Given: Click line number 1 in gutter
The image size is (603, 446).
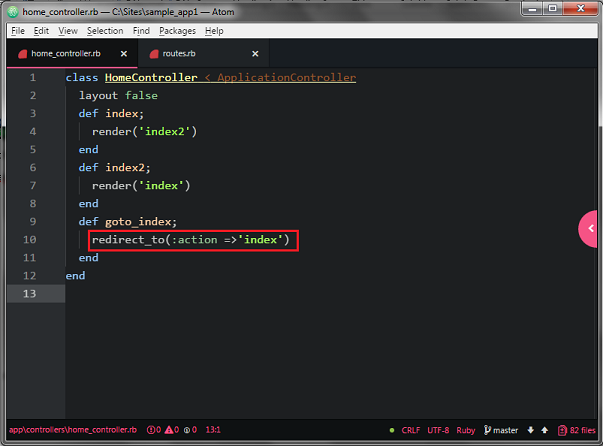Looking at the screenshot, I should pos(33,78).
